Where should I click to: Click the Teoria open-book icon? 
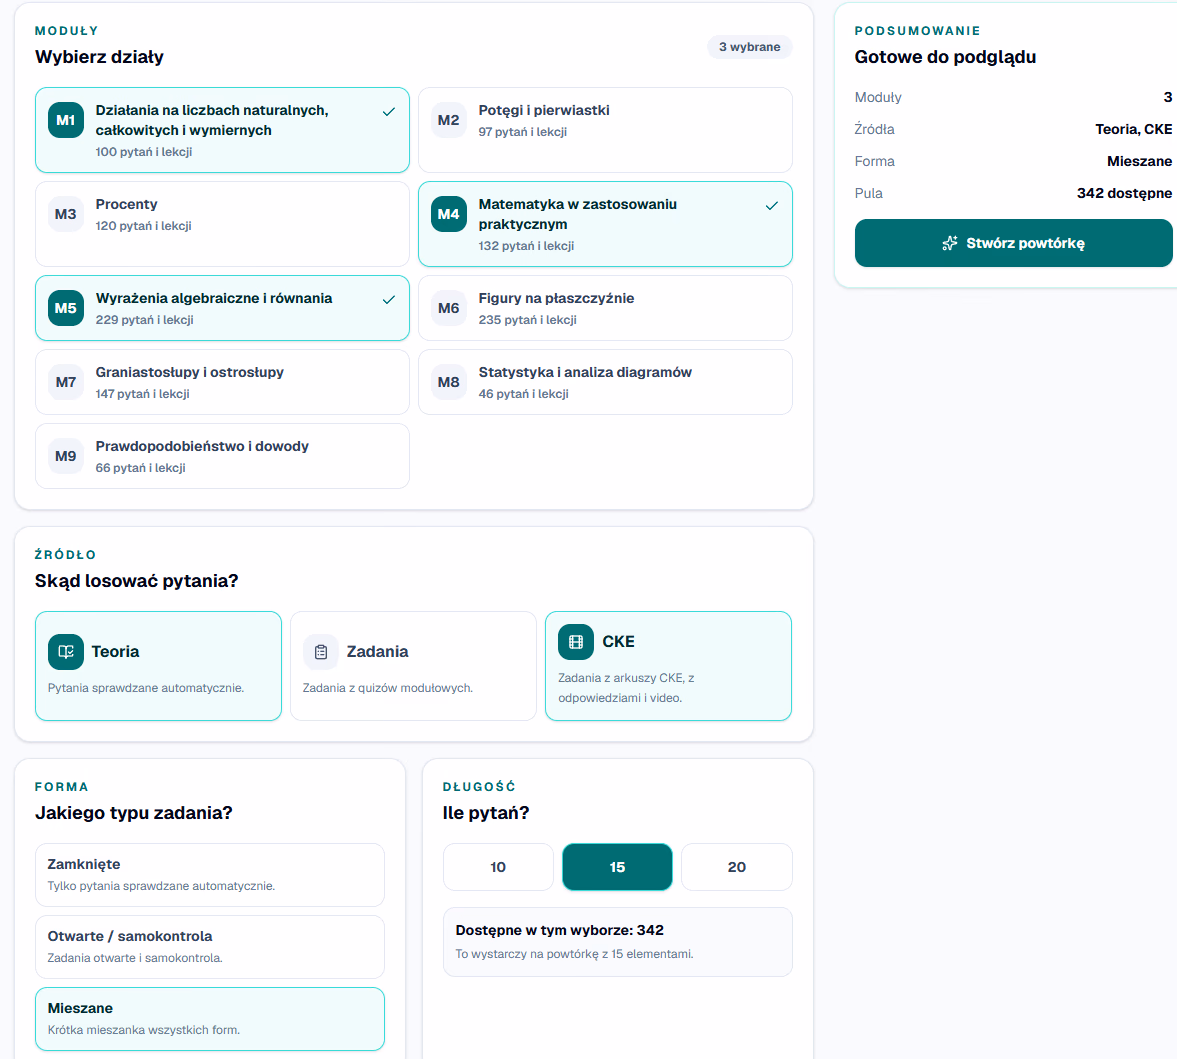[66, 651]
